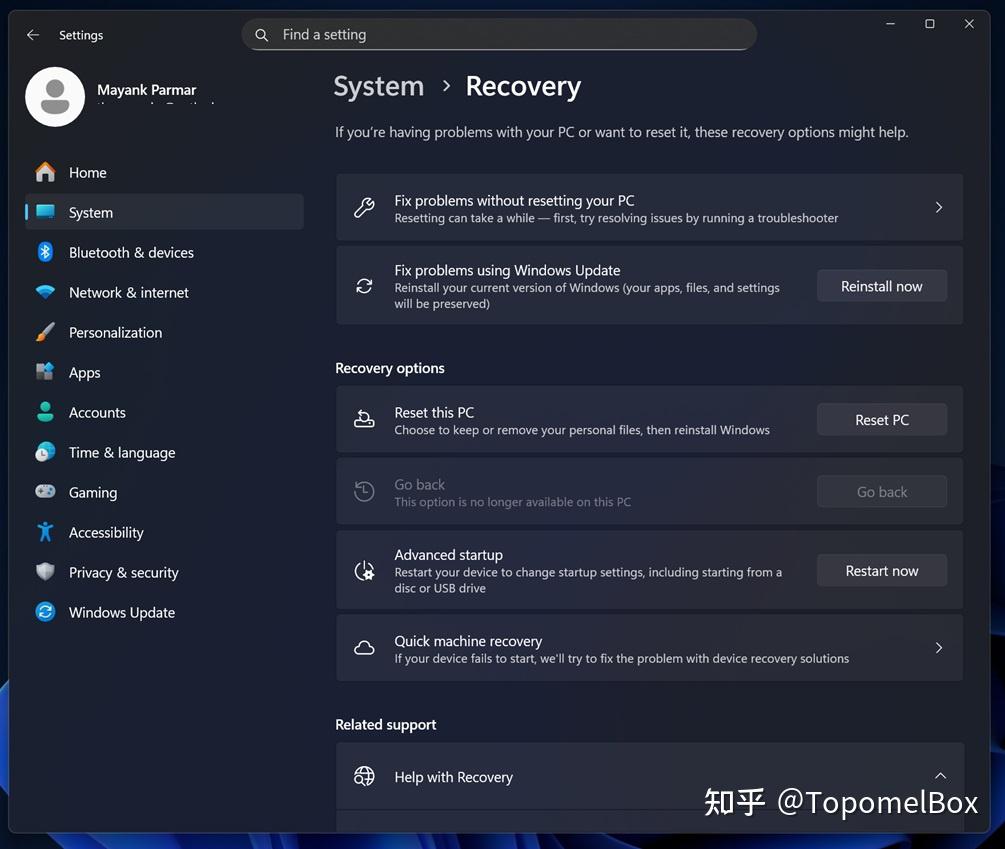The image size is (1005, 849).
Task: Click the Related support heading
Action: pos(385,724)
